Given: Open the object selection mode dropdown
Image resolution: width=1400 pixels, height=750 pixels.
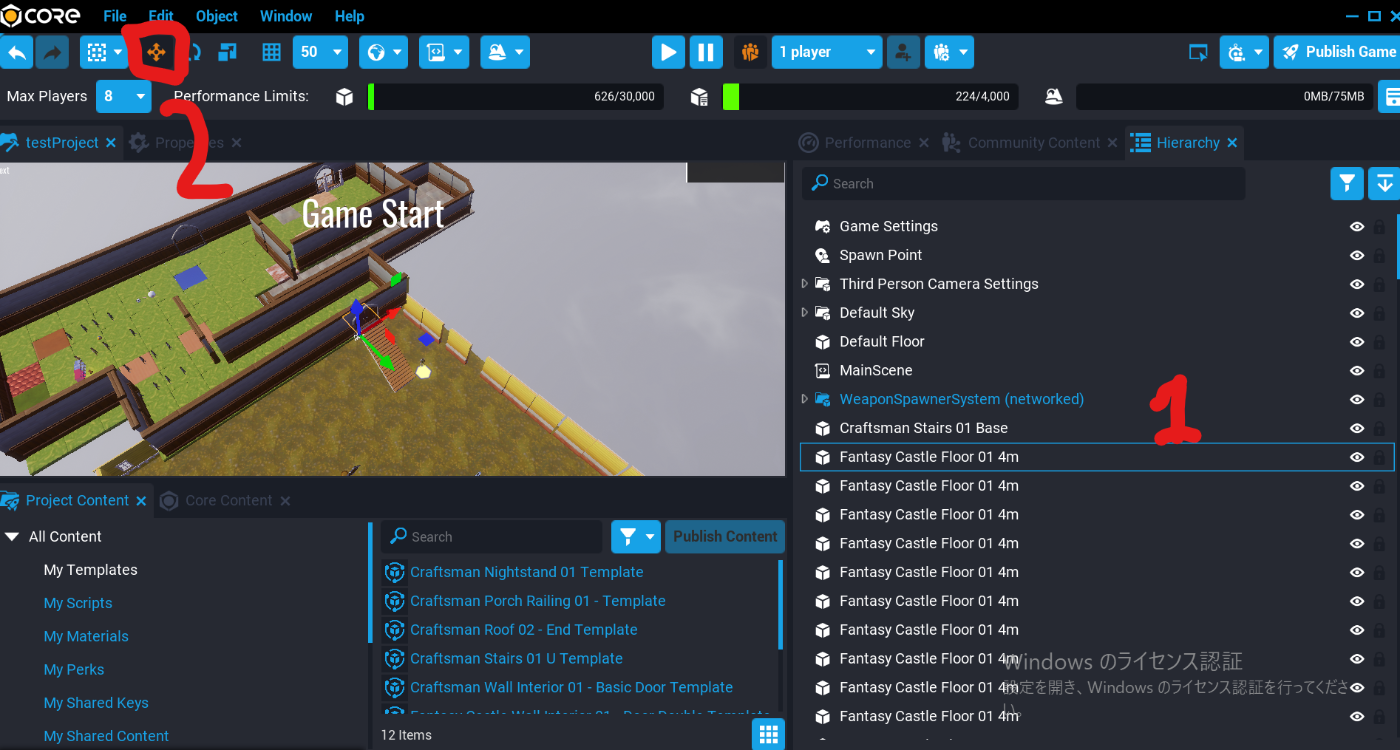Looking at the screenshot, I should (x=103, y=52).
